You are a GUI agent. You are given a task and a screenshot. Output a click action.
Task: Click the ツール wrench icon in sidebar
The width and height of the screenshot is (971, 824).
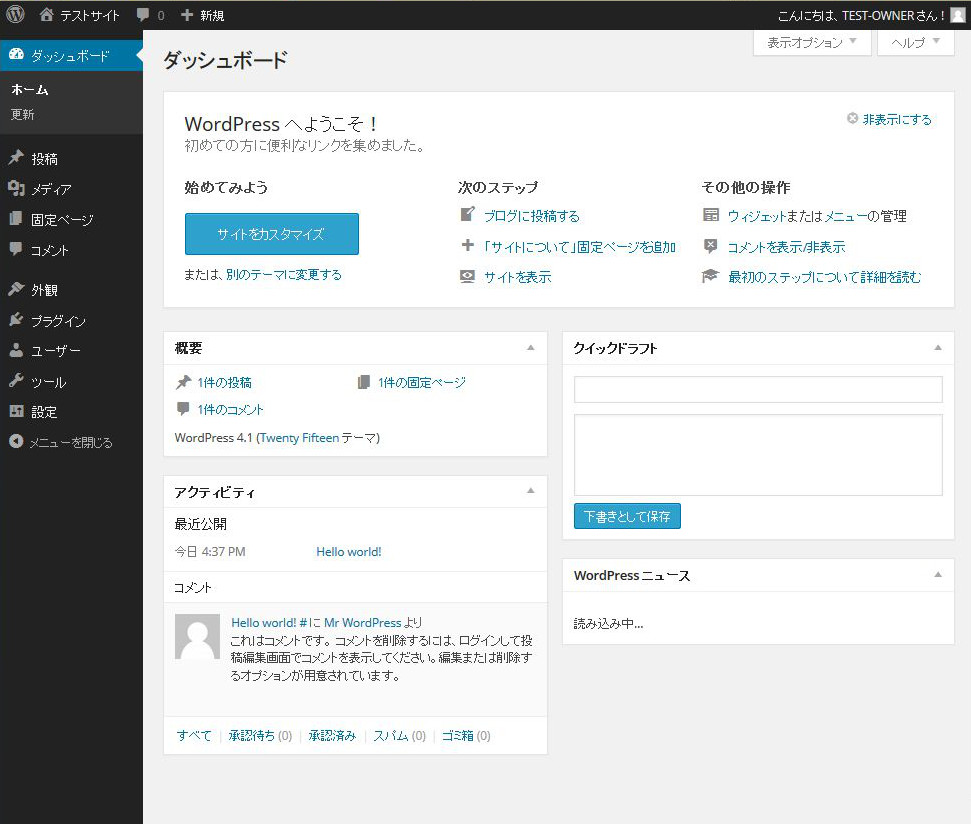pyautogui.click(x=16, y=380)
